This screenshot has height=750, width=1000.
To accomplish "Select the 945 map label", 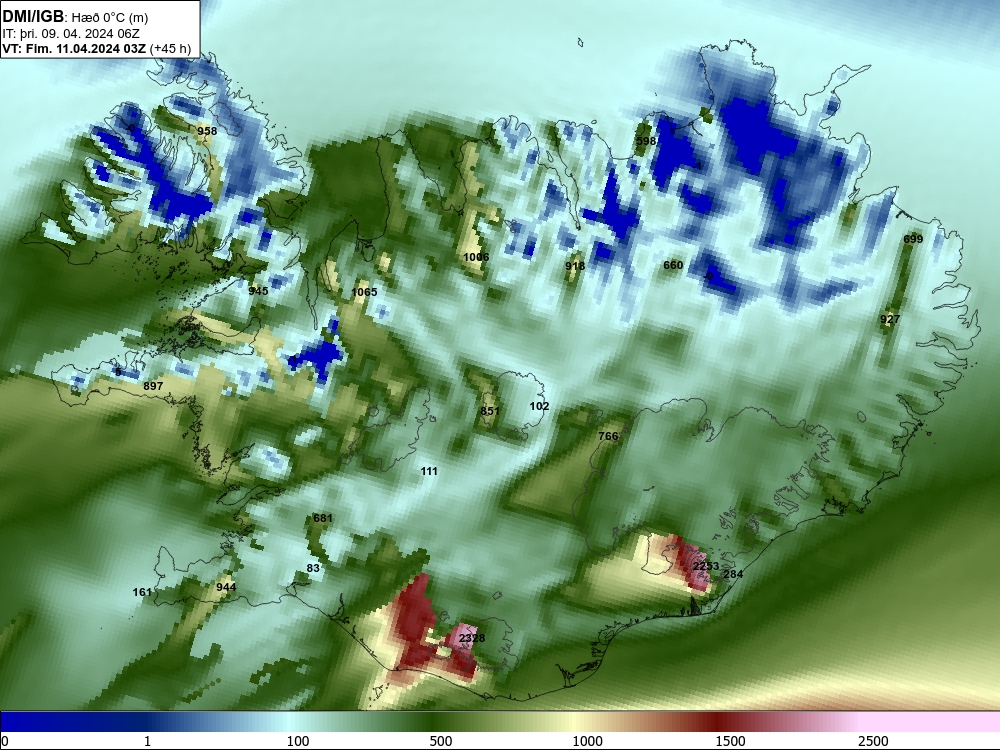I will pos(258,291).
